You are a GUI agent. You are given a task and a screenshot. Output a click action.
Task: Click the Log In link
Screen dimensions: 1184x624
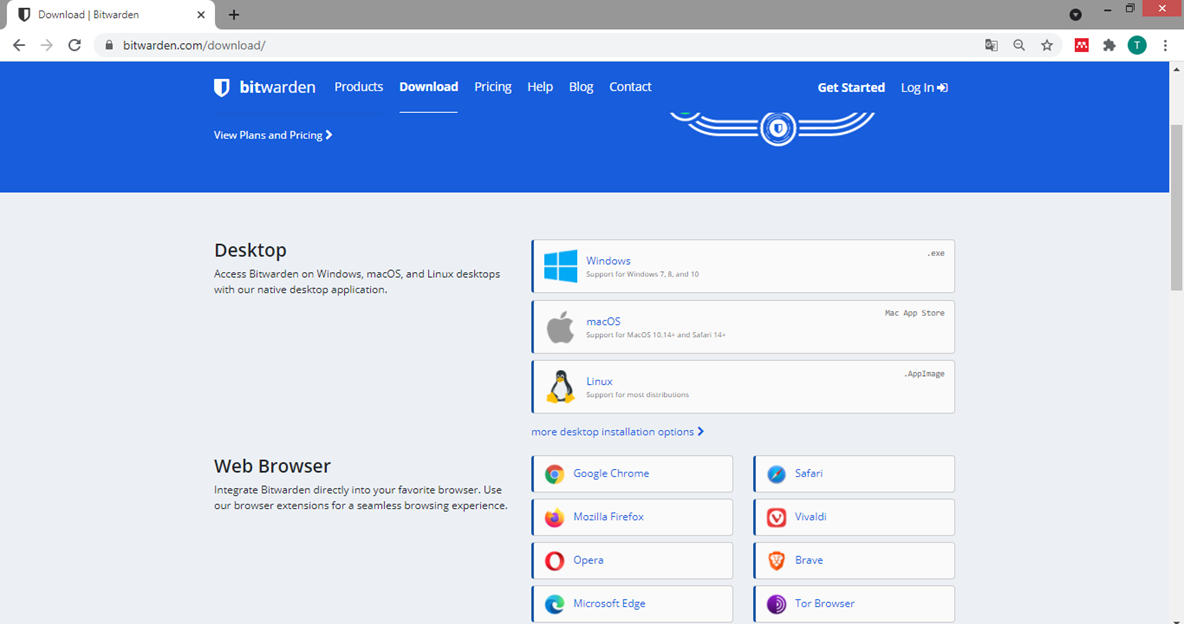[924, 88]
